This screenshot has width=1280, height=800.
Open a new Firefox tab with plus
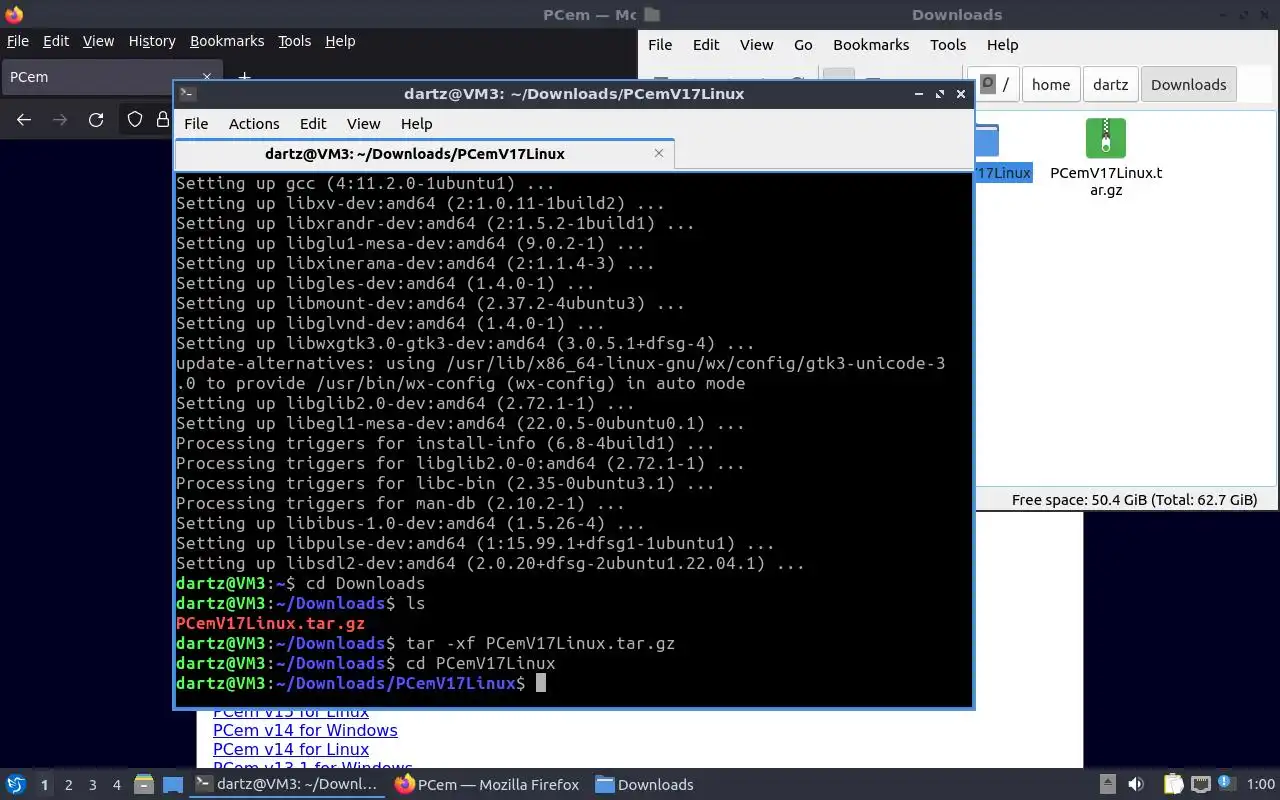[244, 77]
